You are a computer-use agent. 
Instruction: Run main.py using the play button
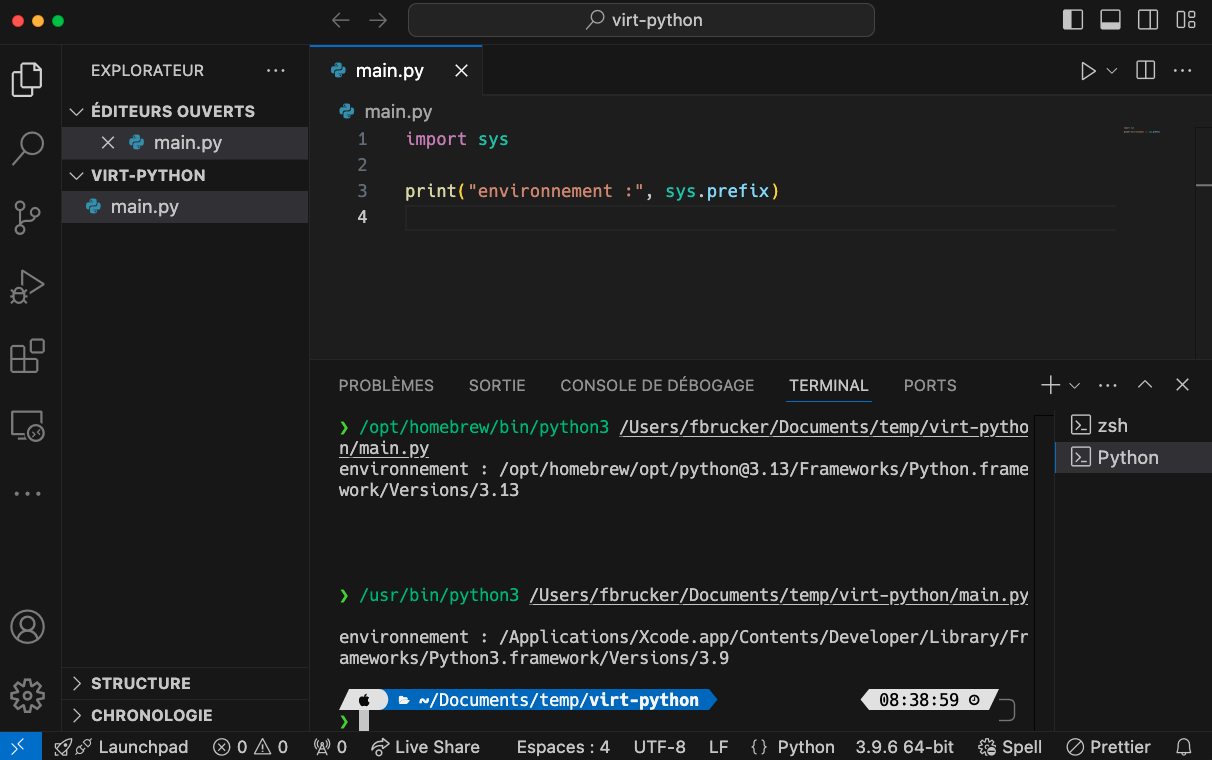(x=1089, y=70)
